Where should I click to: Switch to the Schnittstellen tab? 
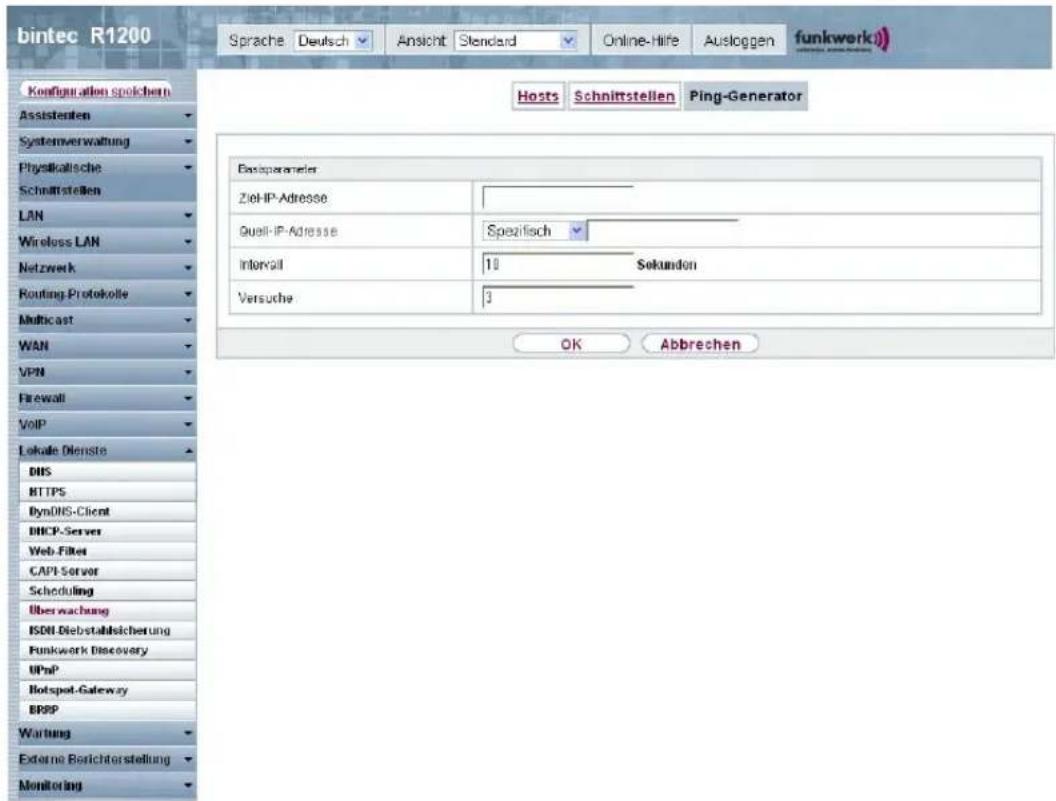624,96
